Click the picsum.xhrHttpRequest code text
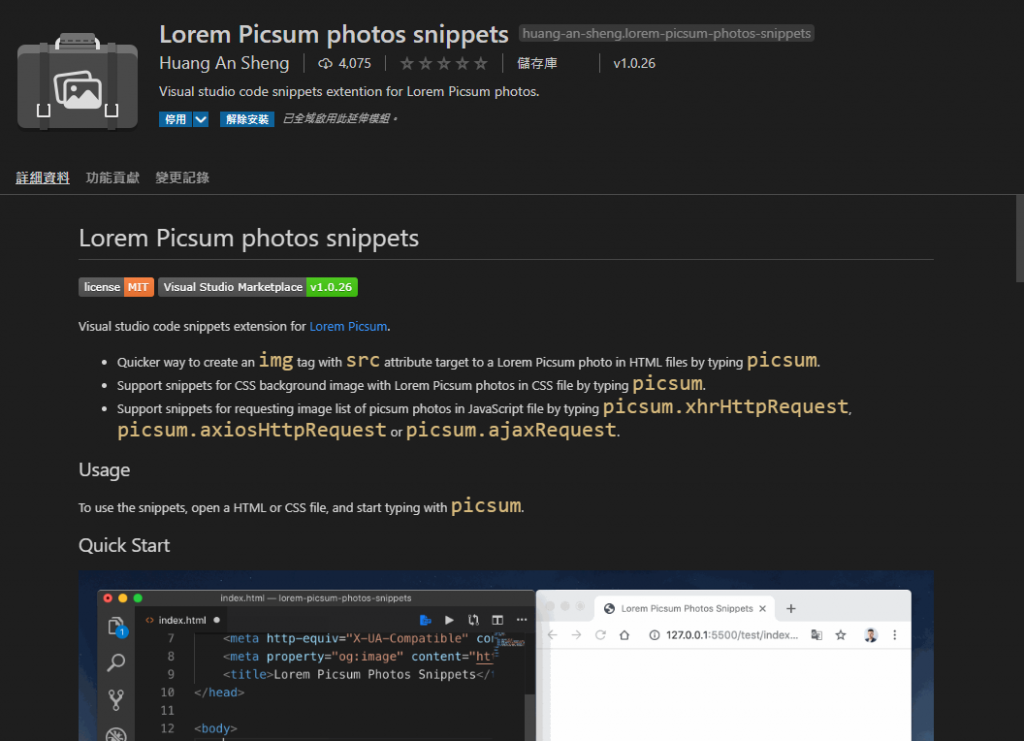 [726, 407]
